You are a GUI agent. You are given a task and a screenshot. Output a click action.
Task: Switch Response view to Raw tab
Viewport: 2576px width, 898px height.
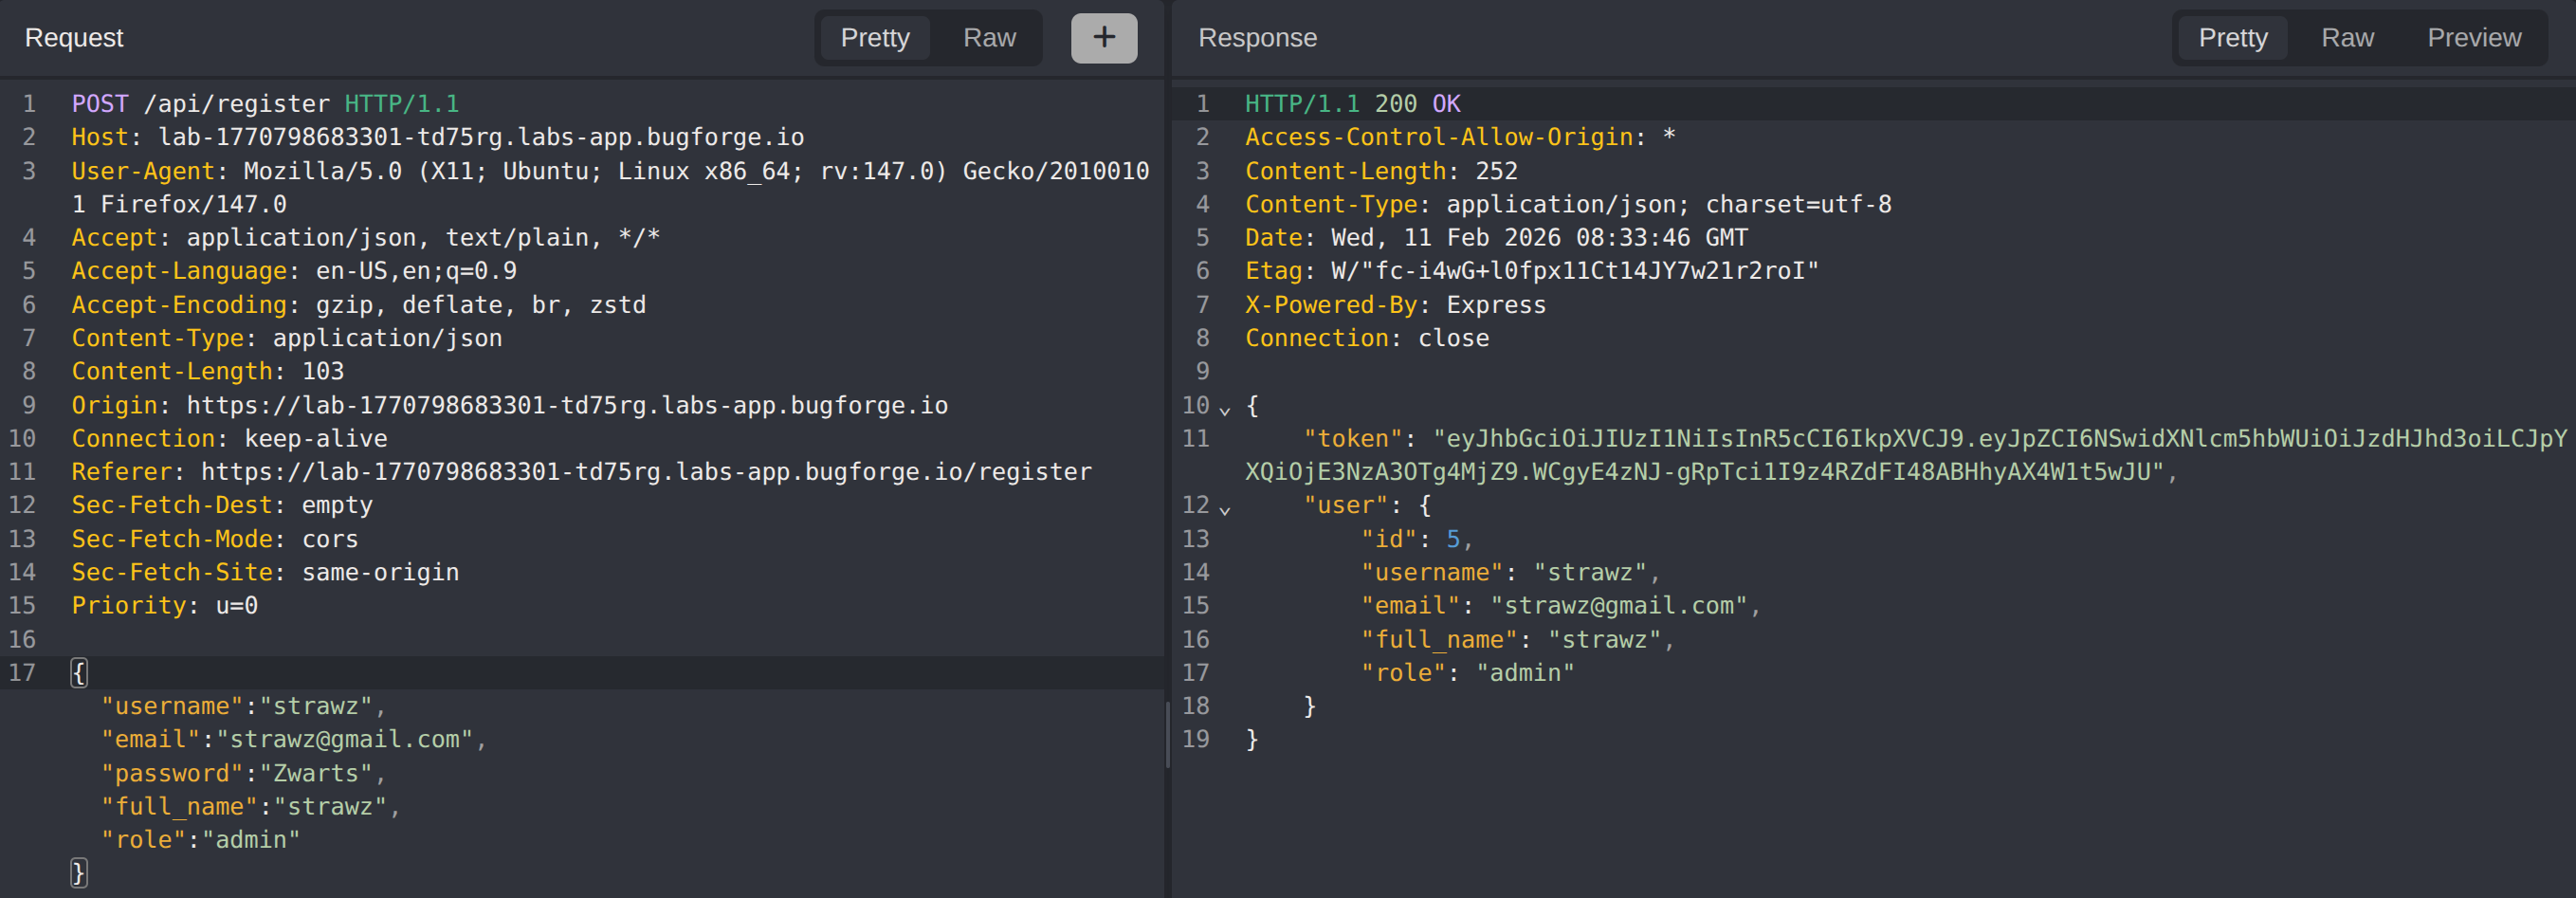2346,38
